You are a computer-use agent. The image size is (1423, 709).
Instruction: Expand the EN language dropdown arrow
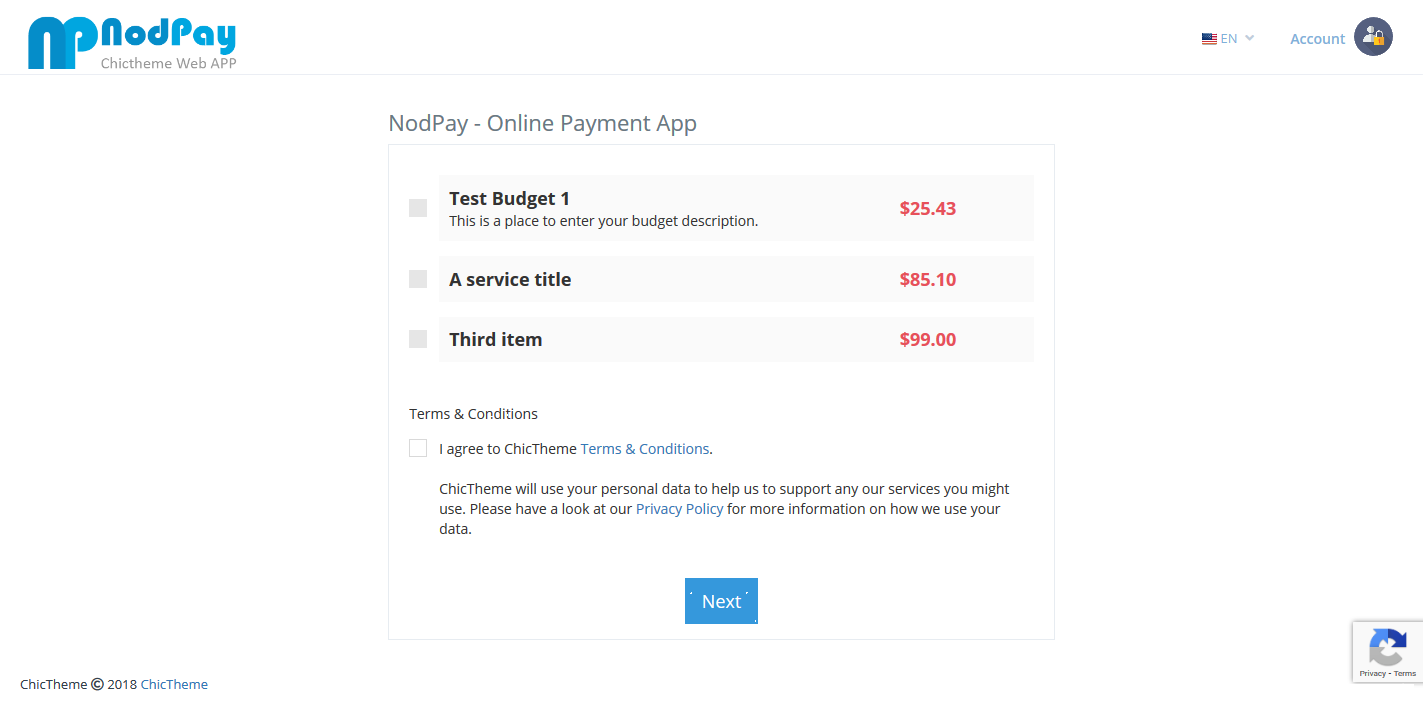(1249, 38)
